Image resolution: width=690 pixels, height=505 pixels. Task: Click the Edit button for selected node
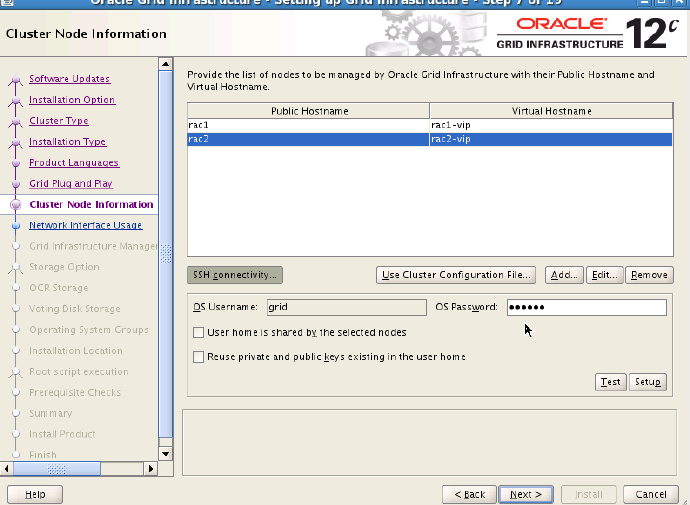point(604,275)
